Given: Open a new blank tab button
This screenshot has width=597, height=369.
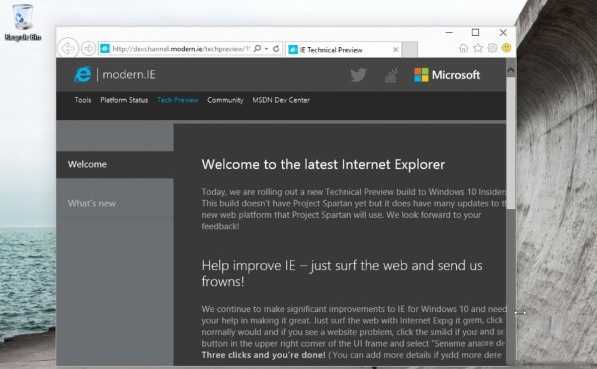Looking at the screenshot, I should (410, 50).
